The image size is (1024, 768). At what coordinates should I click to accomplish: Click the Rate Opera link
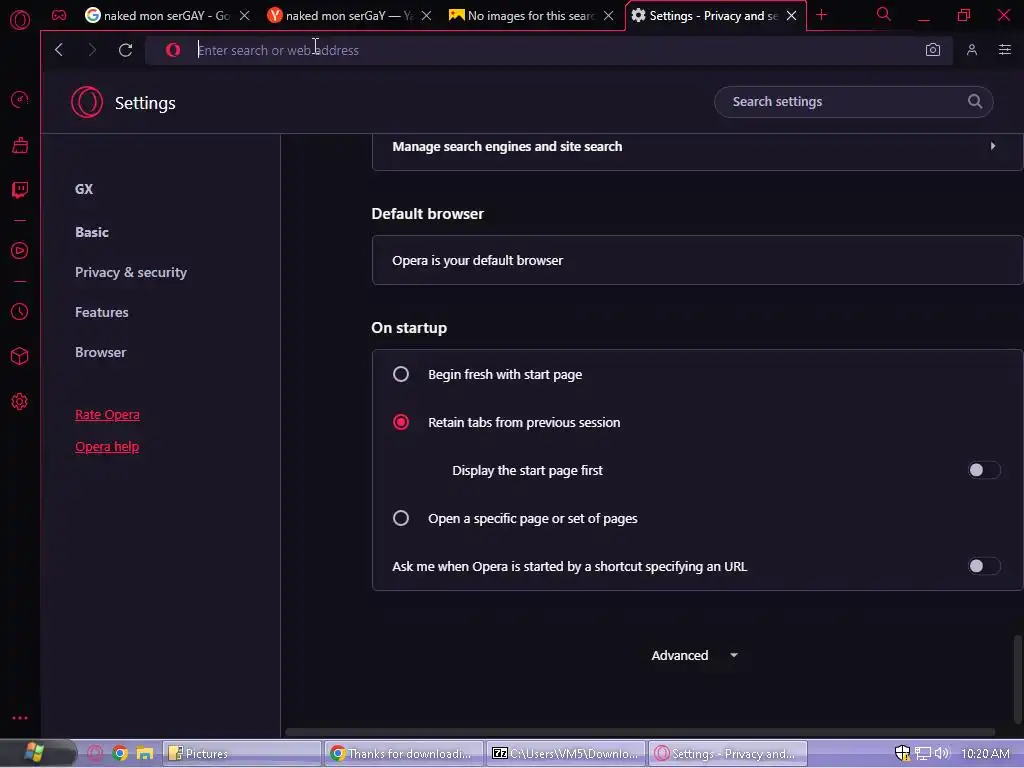107,414
